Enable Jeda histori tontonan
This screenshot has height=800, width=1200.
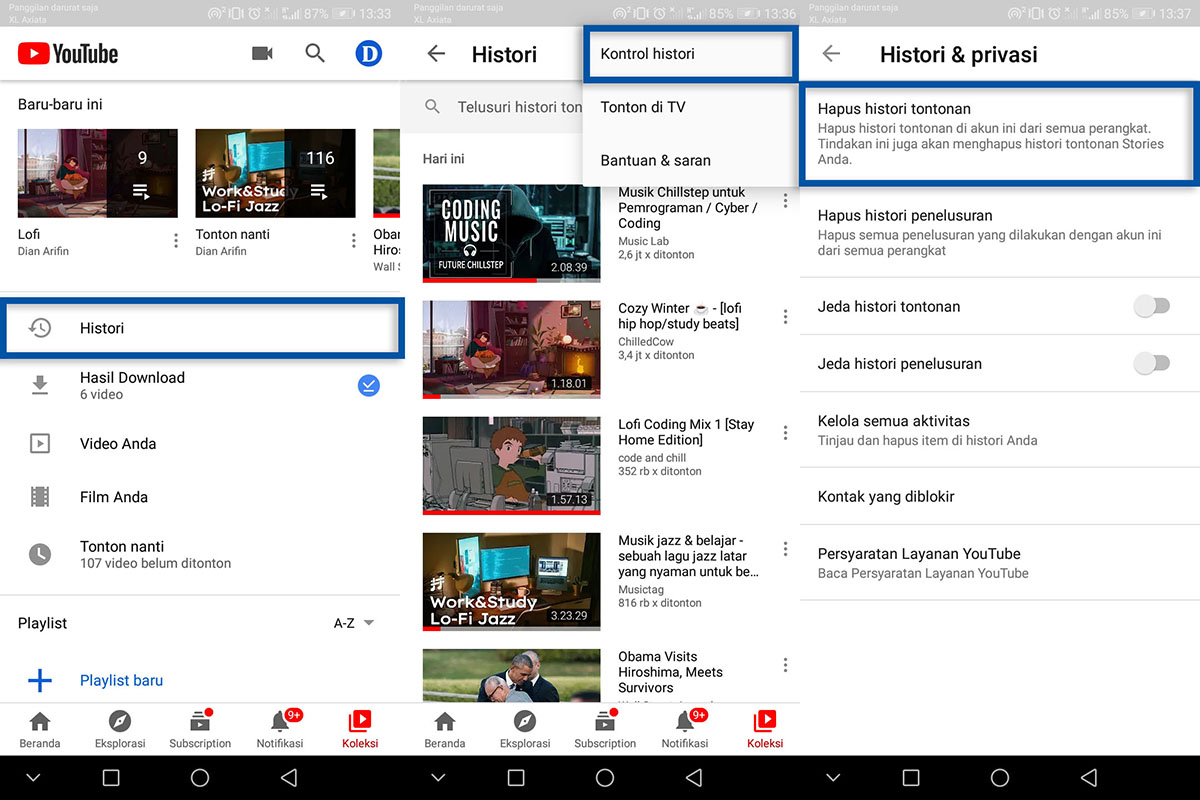coord(1151,308)
